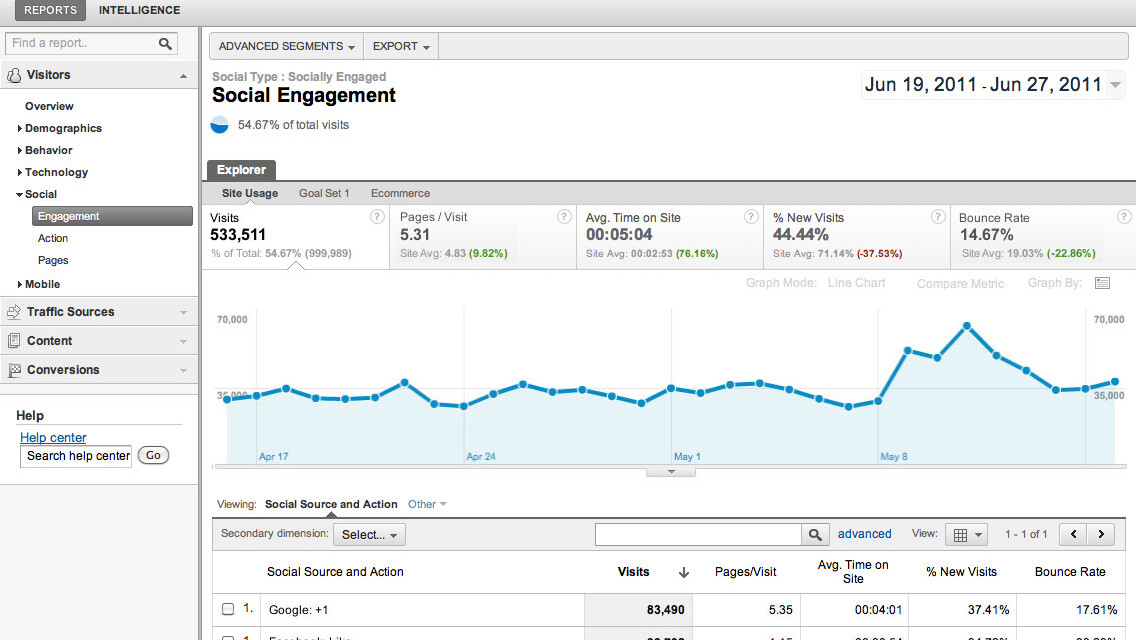Click the help icon on Bounce Rate
Screen dimensions: 1137x640
[1125, 217]
